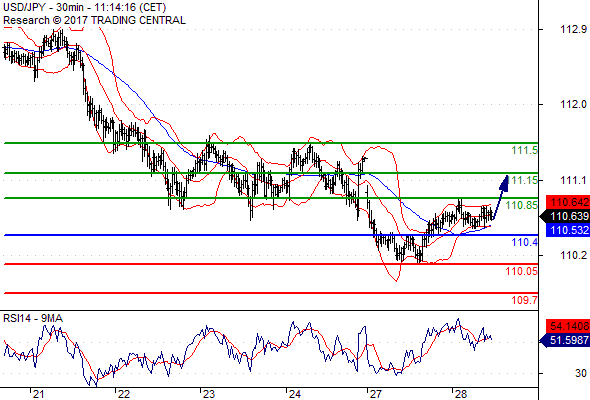590x400 pixels.
Task: Click the date label 22 on time axis
Action: (x=123, y=394)
